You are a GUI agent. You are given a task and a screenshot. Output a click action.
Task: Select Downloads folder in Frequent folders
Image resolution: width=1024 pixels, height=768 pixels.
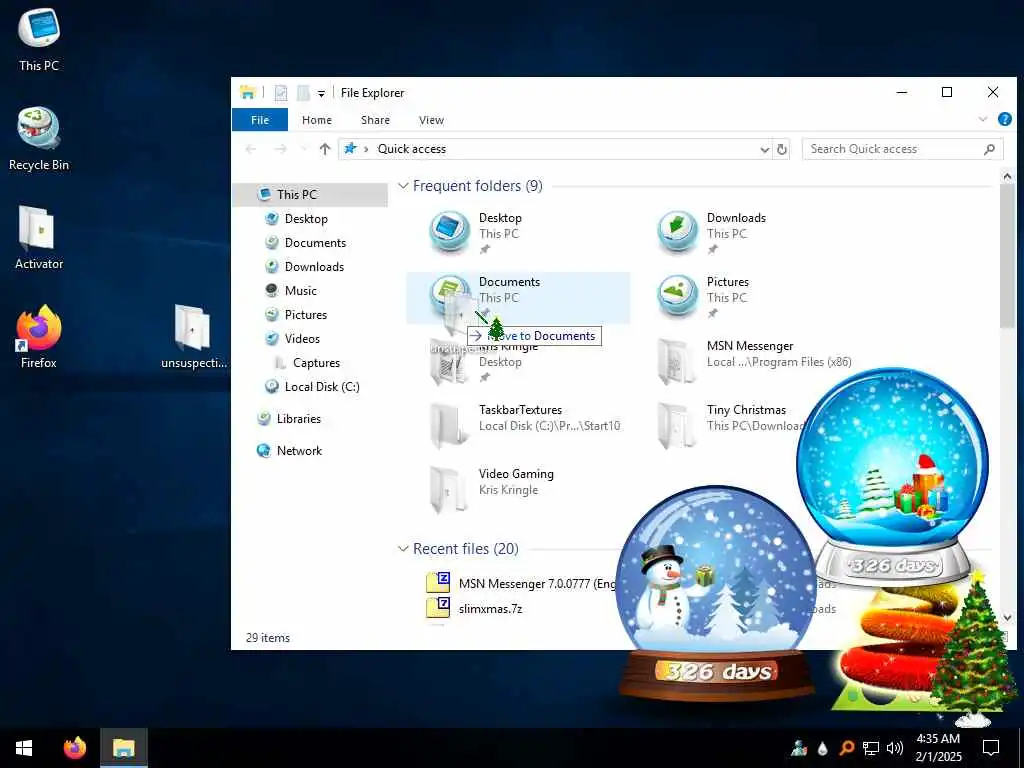pos(746,233)
